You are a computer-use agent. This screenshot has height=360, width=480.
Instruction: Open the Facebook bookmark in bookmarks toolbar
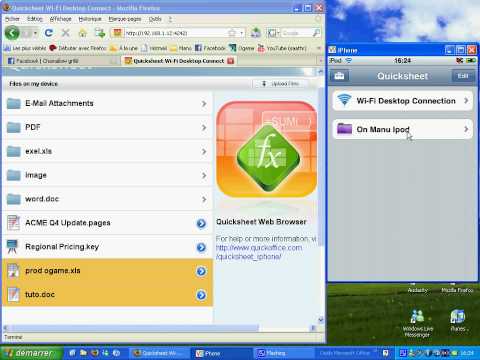point(210,48)
